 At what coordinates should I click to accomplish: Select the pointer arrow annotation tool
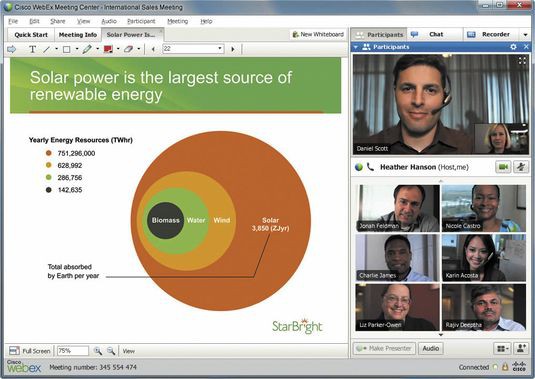click(12, 49)
